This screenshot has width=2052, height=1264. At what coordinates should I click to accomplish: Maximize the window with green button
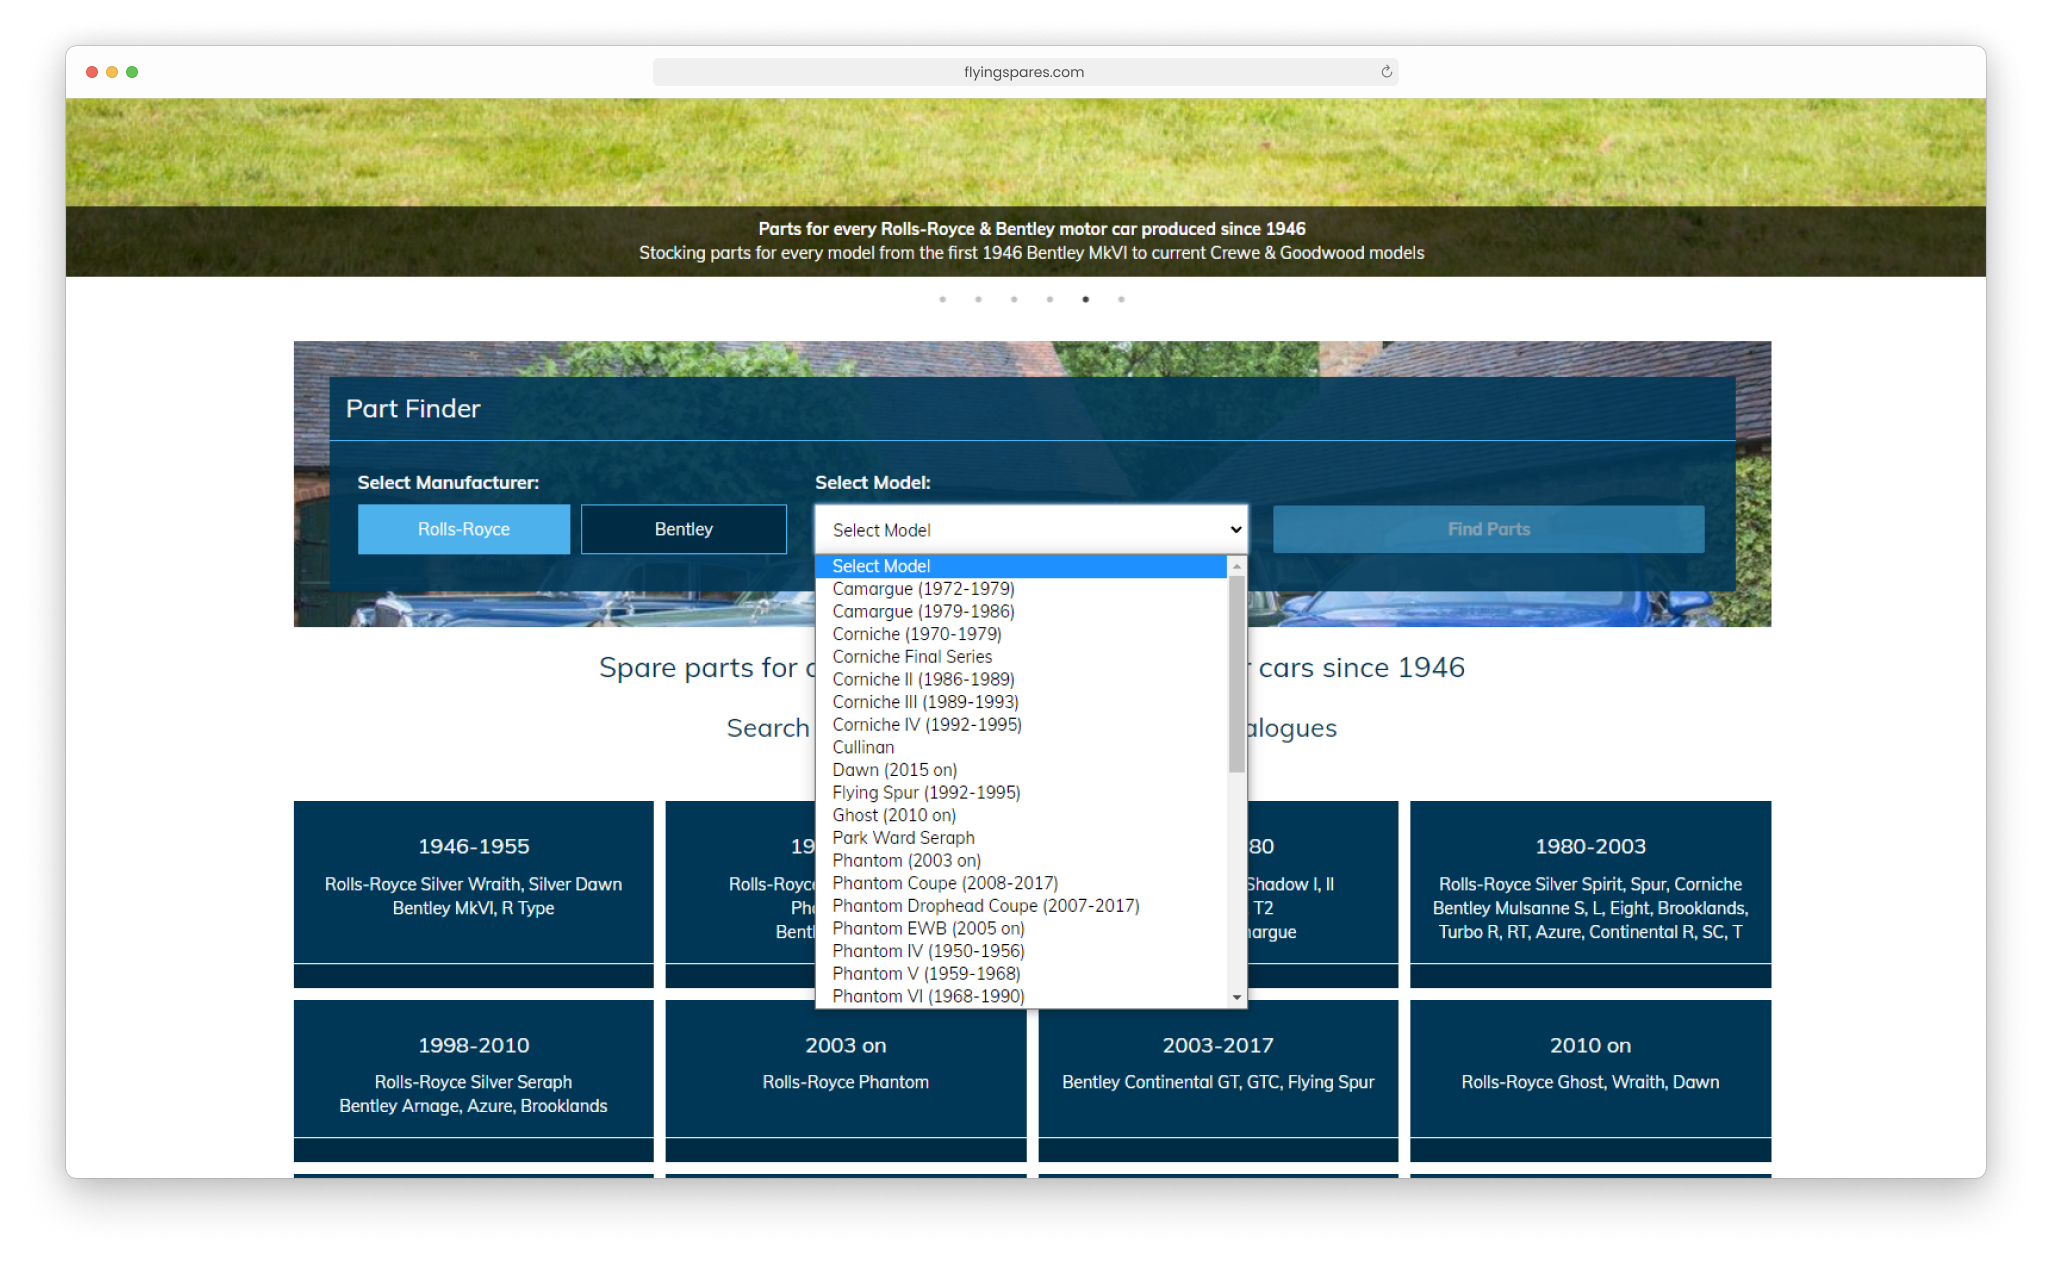click(132, 72)
